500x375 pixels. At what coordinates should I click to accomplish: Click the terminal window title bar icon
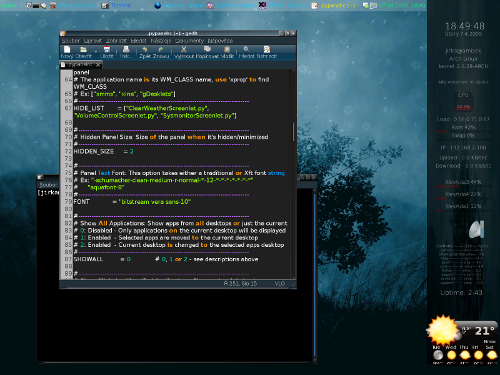[x=40, y=177]
